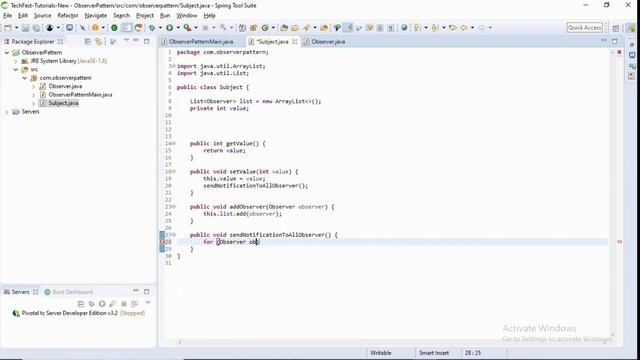
Task: Start the server in Servers view
Action: 102,304
